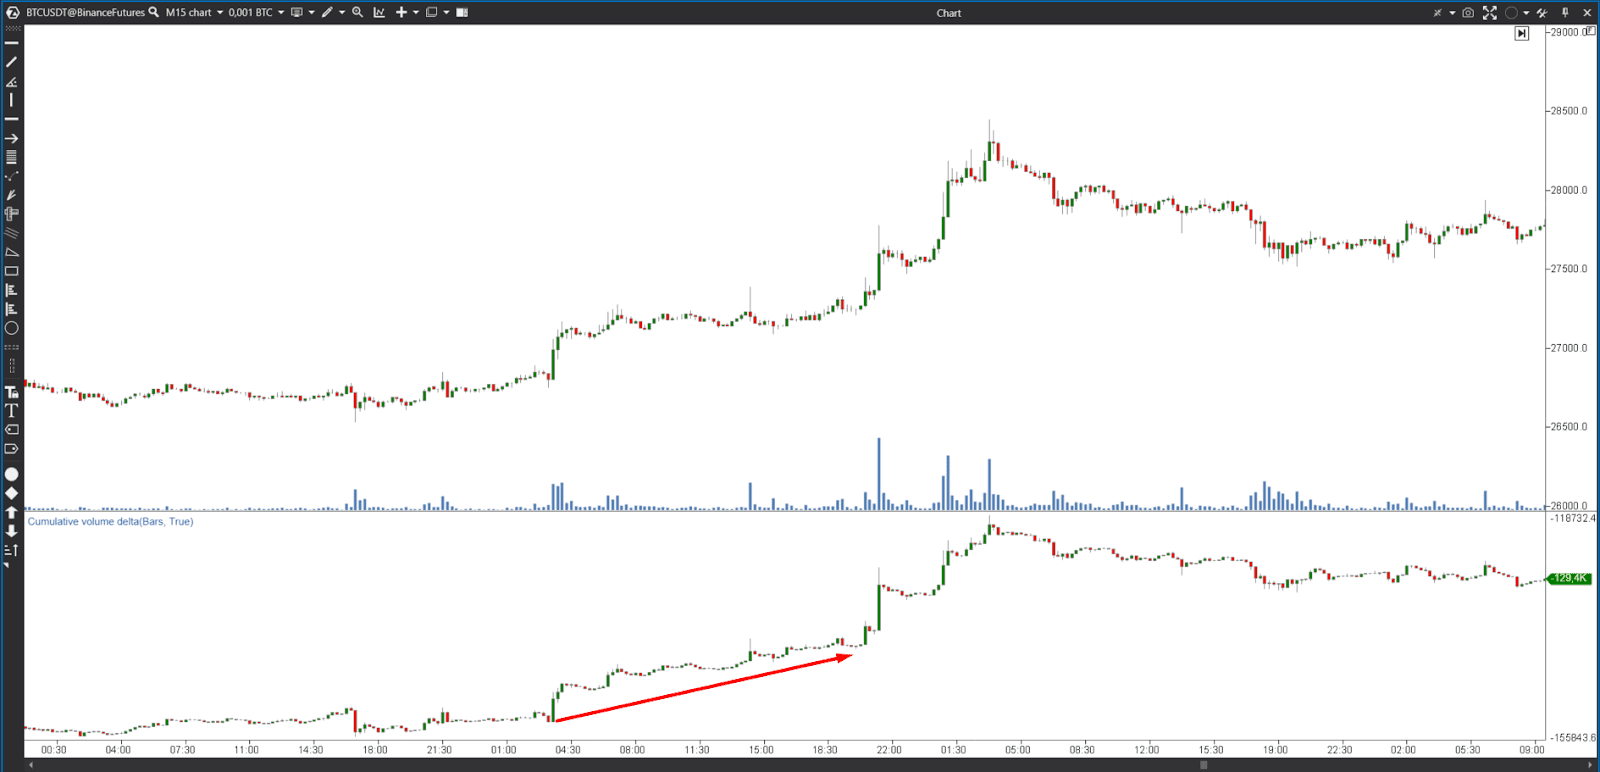
Task: Toggle chart linking off icon
Action: [x=1542, y=13]
